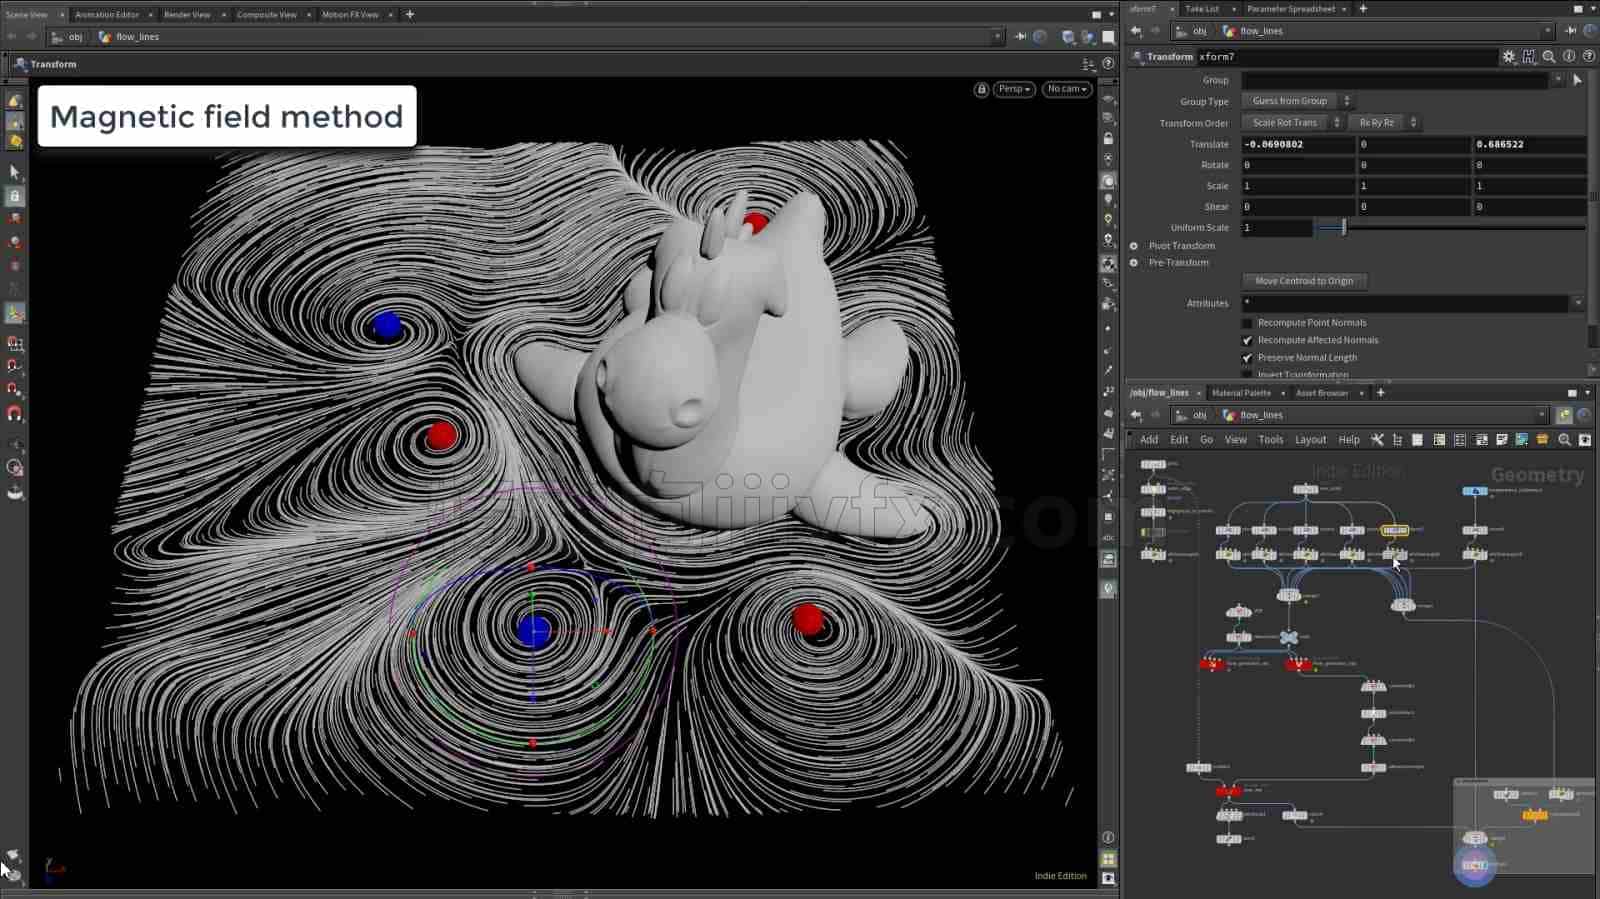
Task: Click the Translate Z value field 0.686522
Action: tap(1529, 144)
